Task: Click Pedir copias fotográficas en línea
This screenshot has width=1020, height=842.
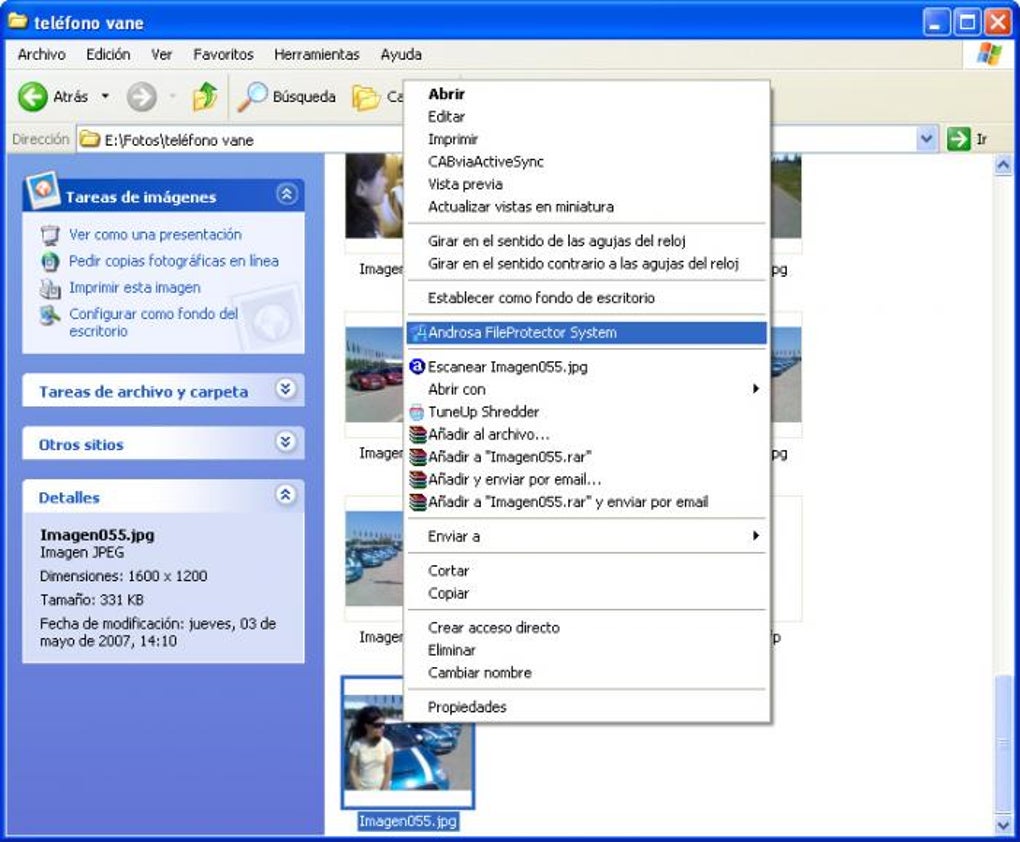Action: (174, 261)
